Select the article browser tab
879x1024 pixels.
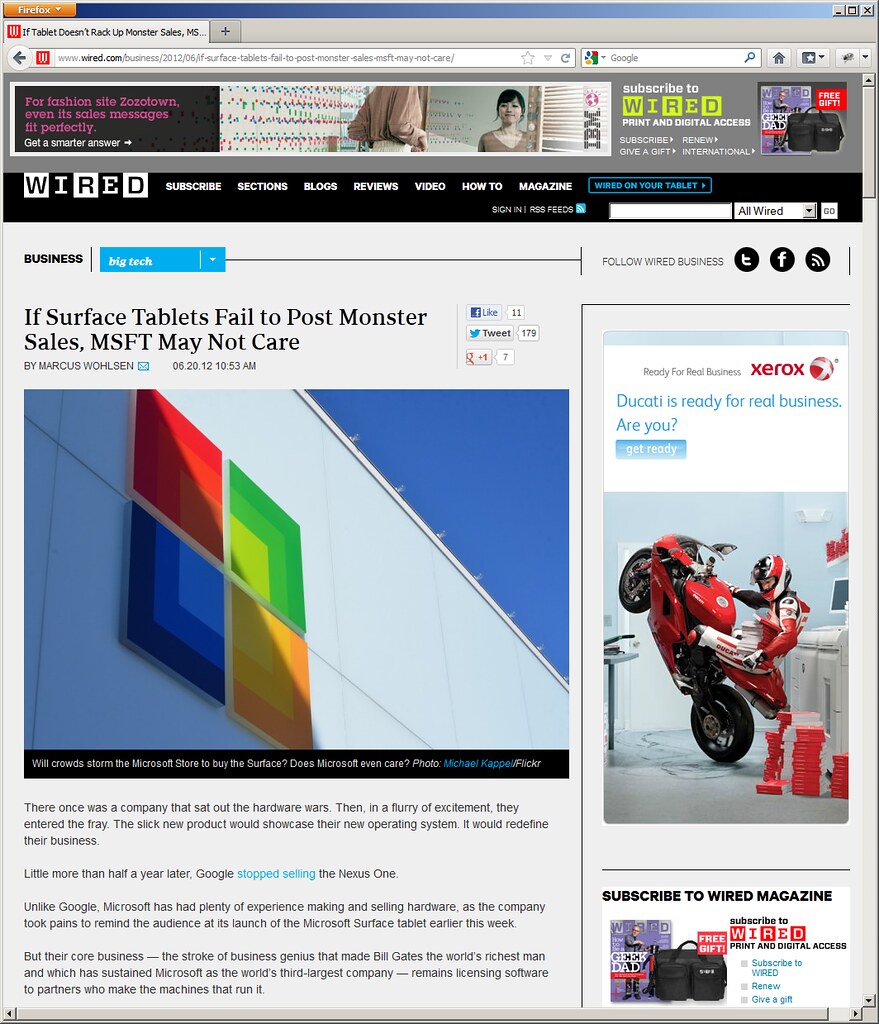(x=108, y=31)
